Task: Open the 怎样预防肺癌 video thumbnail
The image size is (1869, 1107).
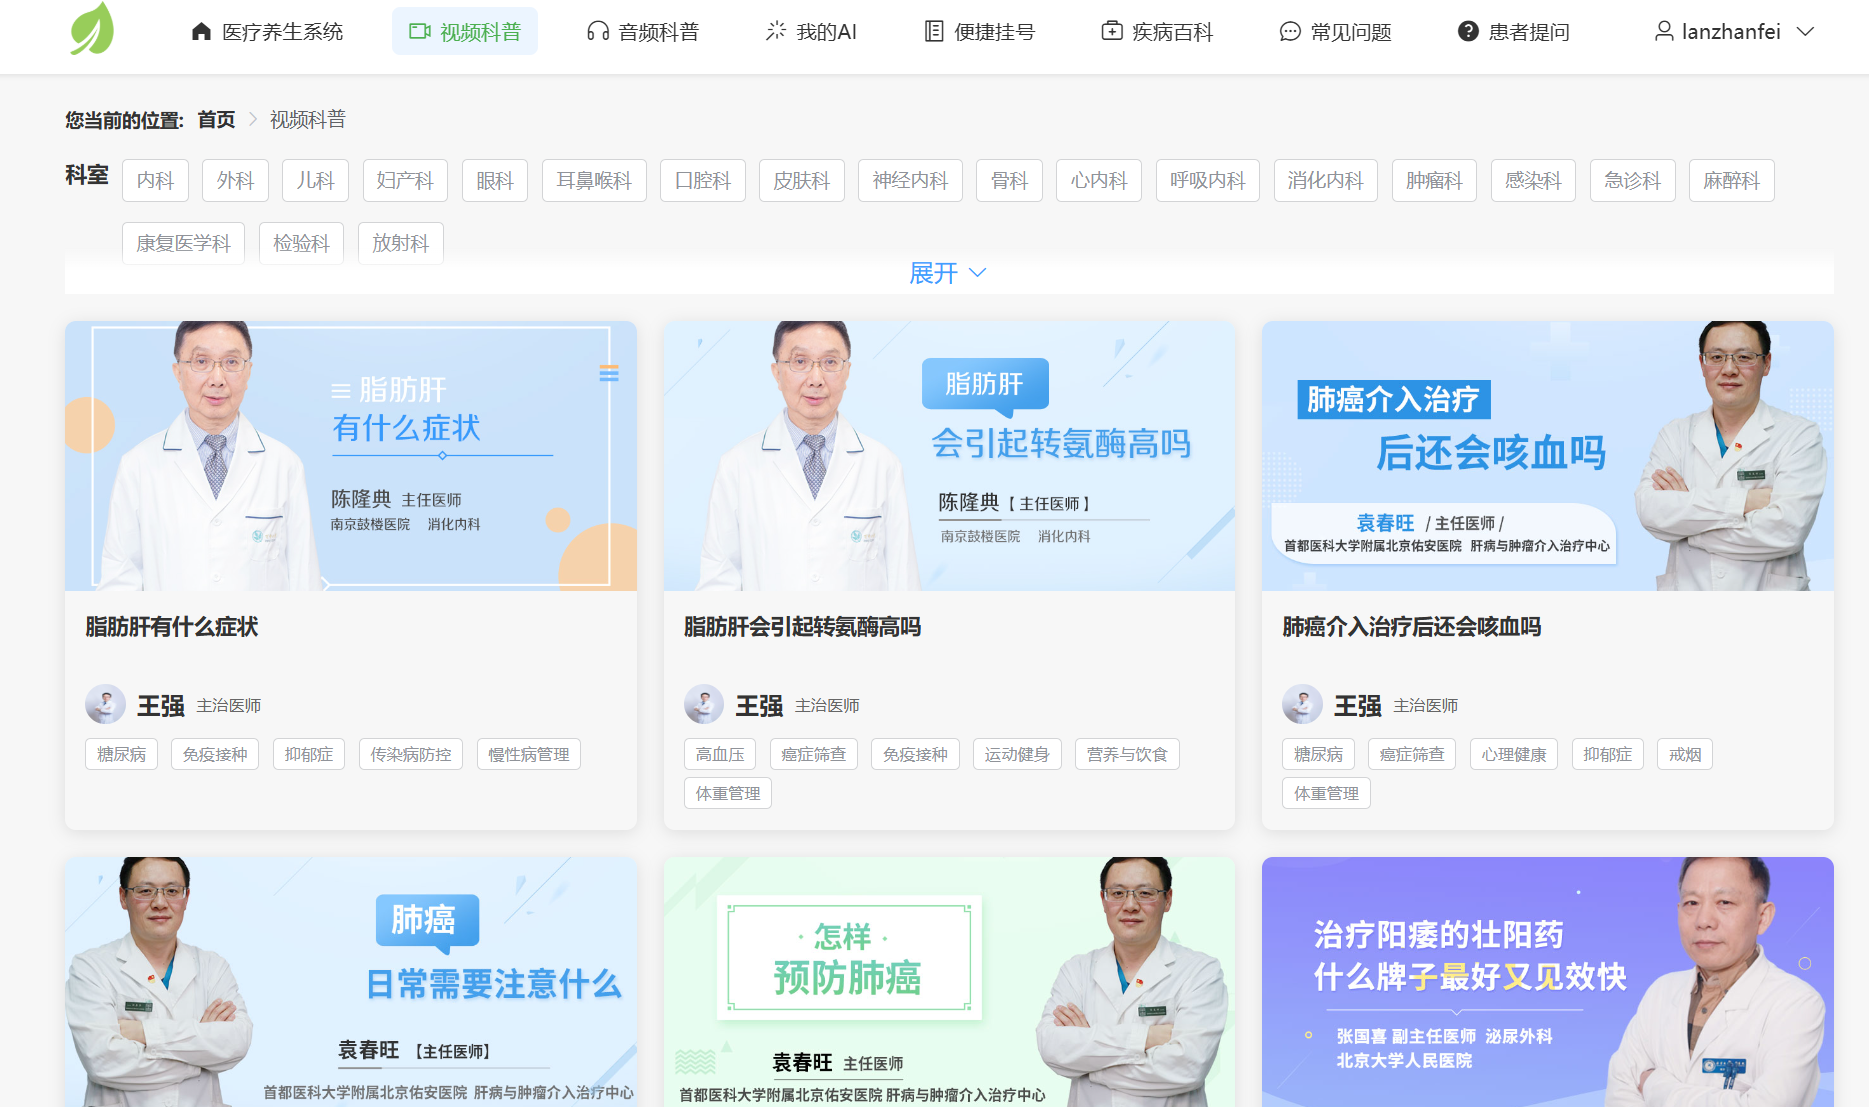Action: pyautogui.click(x=949, y=982)
